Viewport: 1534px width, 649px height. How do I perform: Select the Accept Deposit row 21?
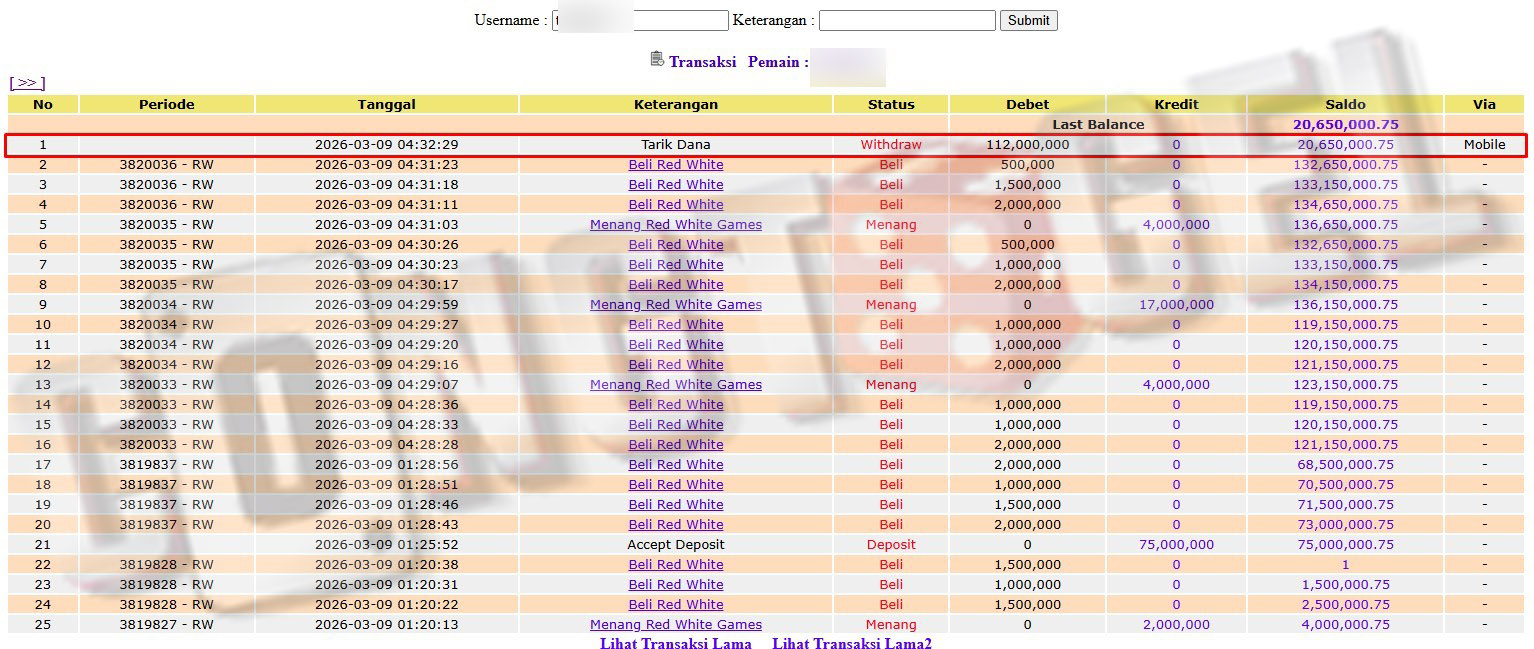click(x=675, y=544)
